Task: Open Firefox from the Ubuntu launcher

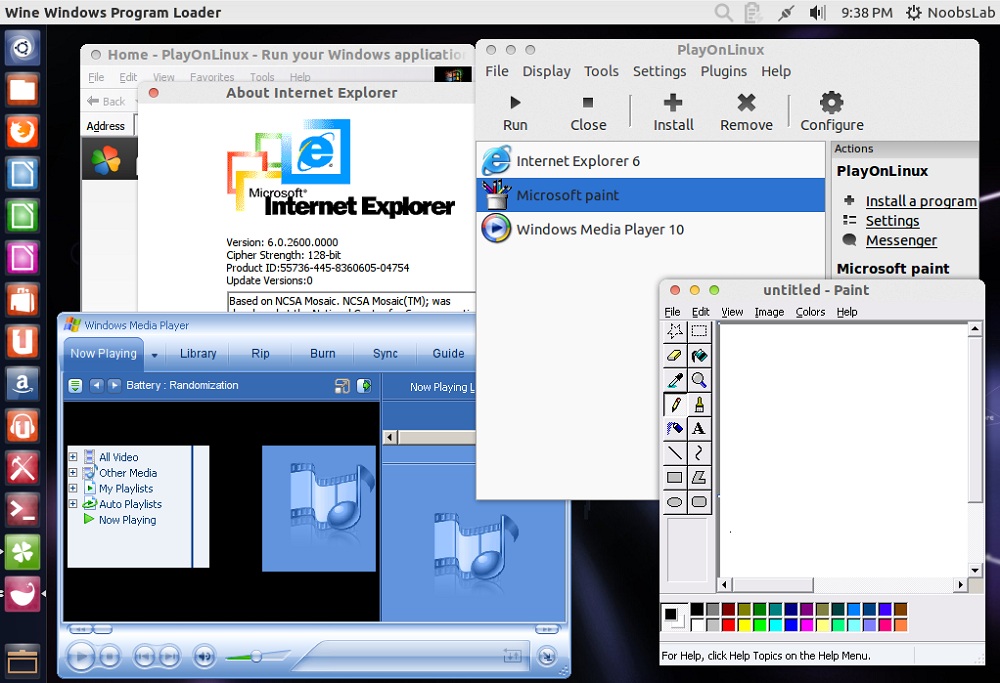Action: pos(22,132)
